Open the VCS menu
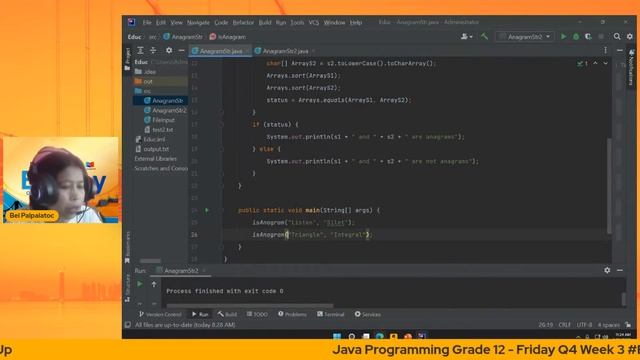The image size is (640, 360). (313, 22)
